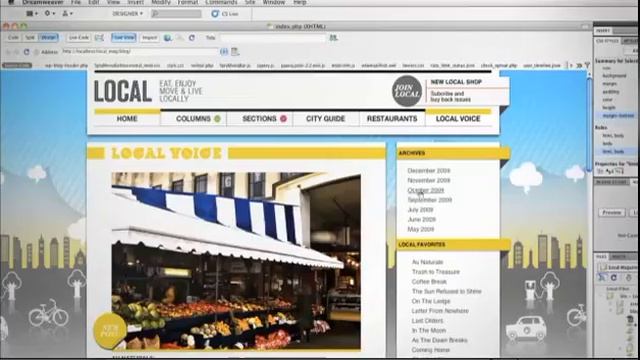Click Subscribe and buy back issues link

(x=451, y=96)
